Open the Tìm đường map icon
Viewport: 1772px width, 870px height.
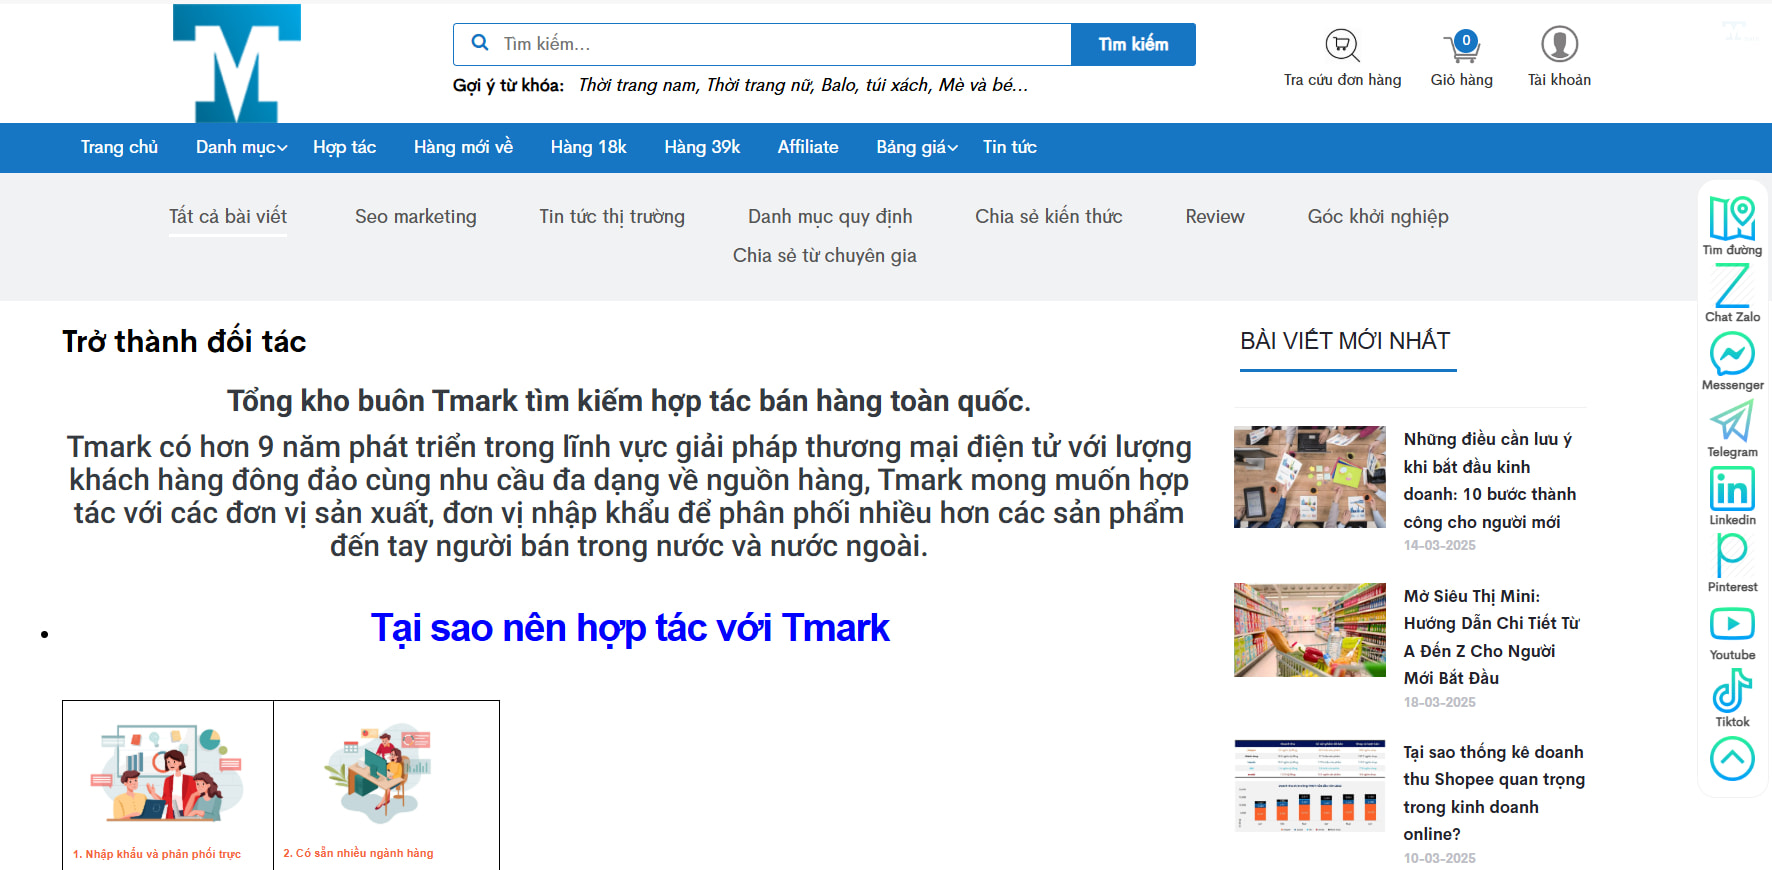pyautogui.click(x=1732, y=218)
